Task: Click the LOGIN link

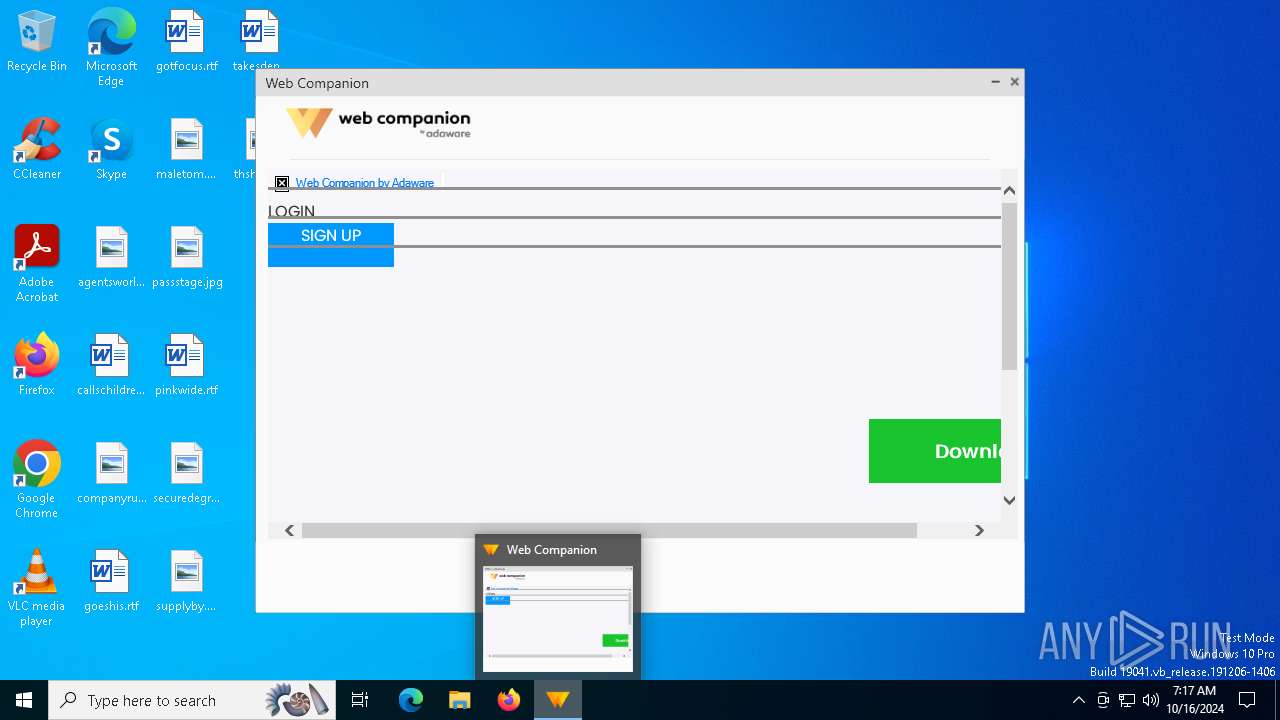Action: tap(291, 211)
